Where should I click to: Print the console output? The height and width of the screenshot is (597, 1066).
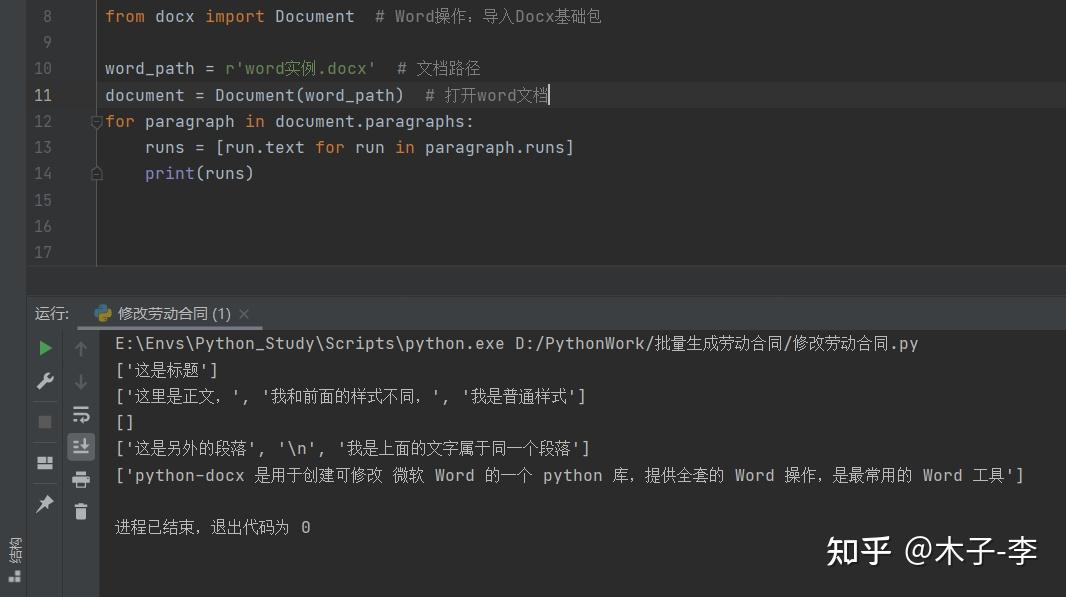click(81, 478)
